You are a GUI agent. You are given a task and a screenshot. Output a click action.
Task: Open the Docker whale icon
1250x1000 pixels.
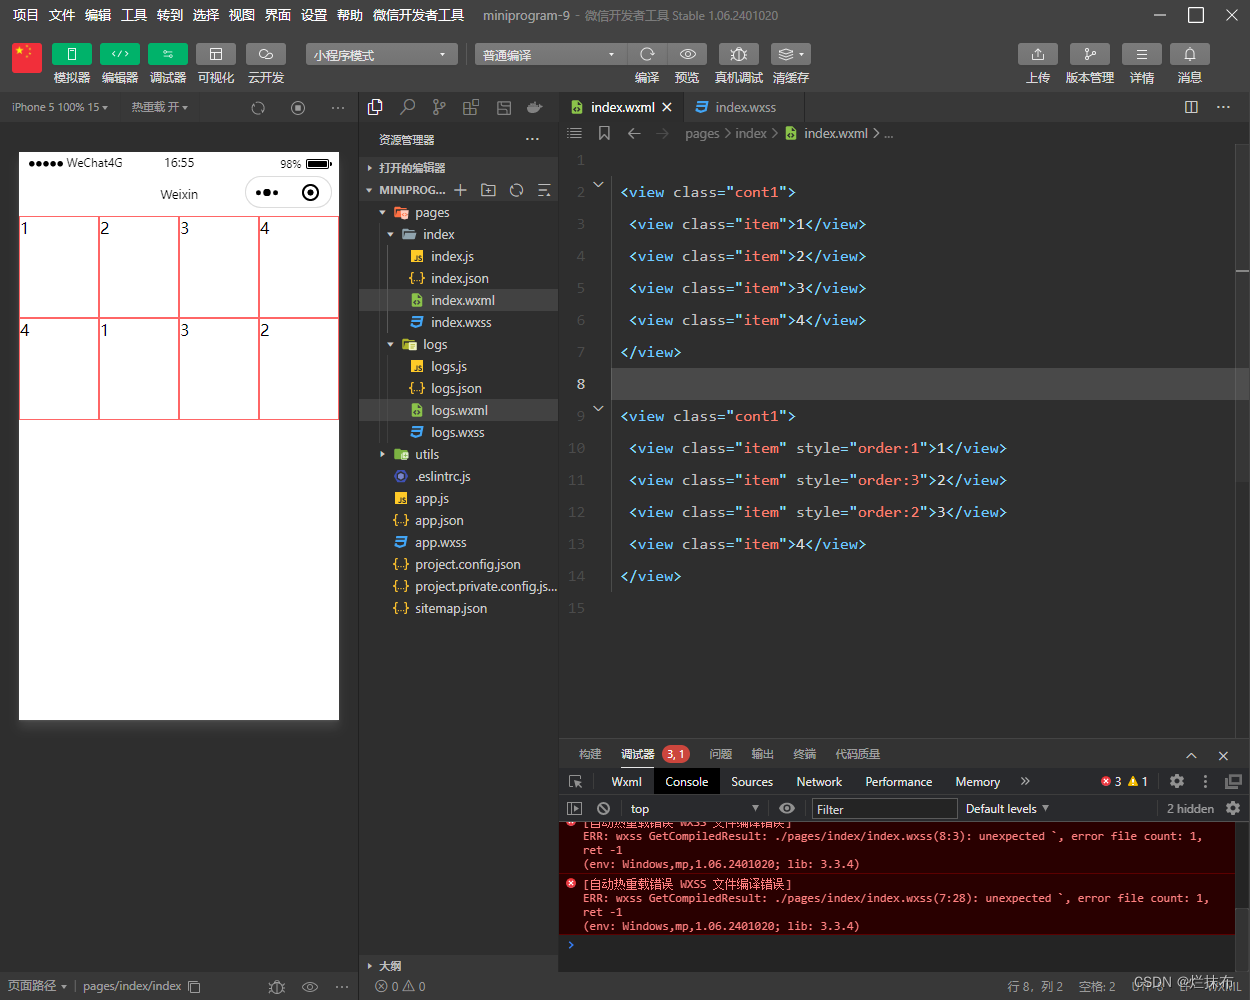click(535, 107)
